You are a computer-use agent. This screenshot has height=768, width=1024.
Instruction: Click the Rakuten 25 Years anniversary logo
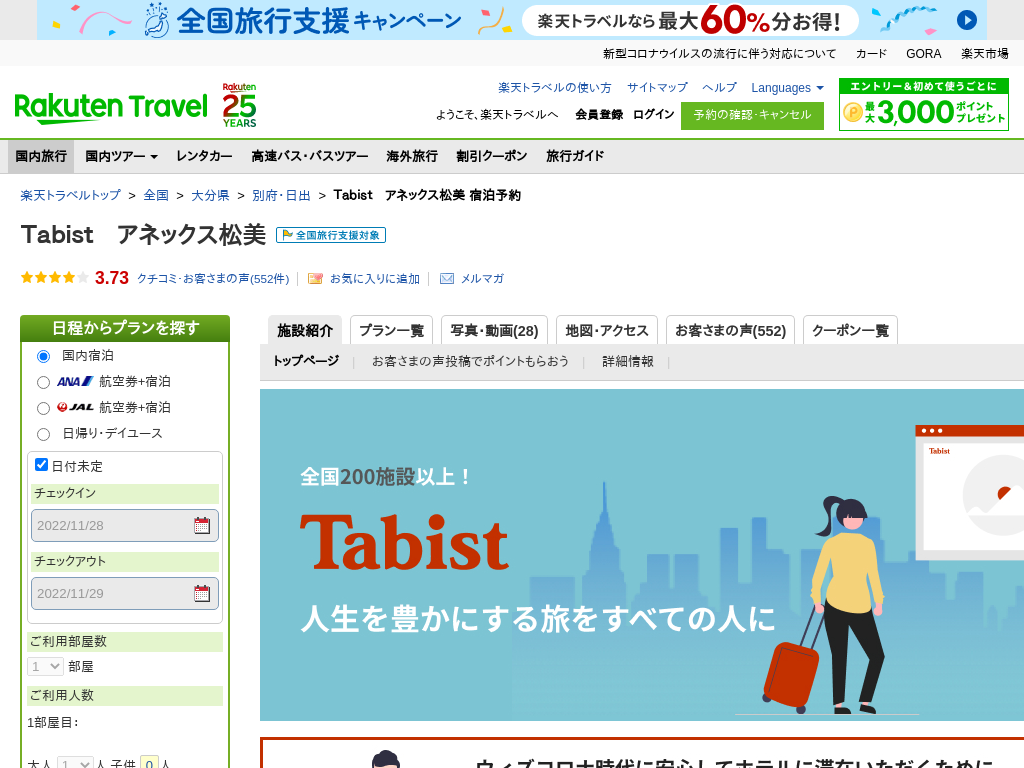click(x=239, y=105)
